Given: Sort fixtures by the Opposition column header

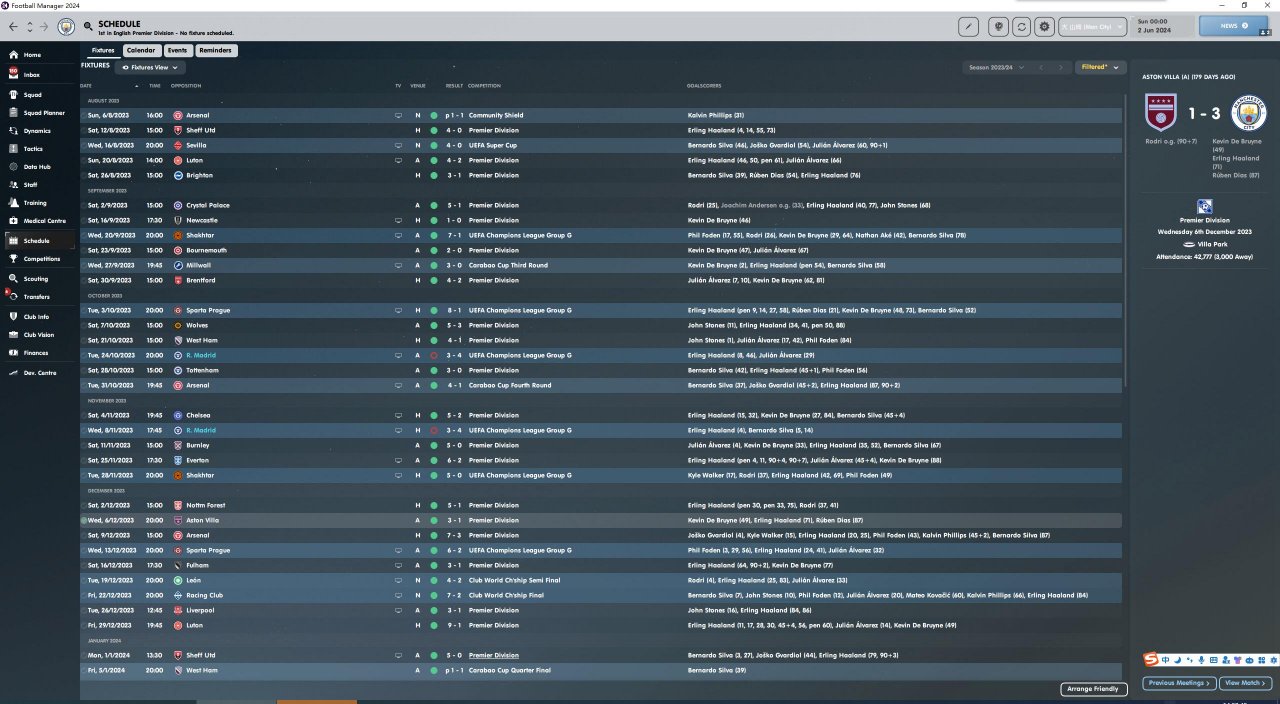Looking at the screenshot, I should [x=186, y=85].
